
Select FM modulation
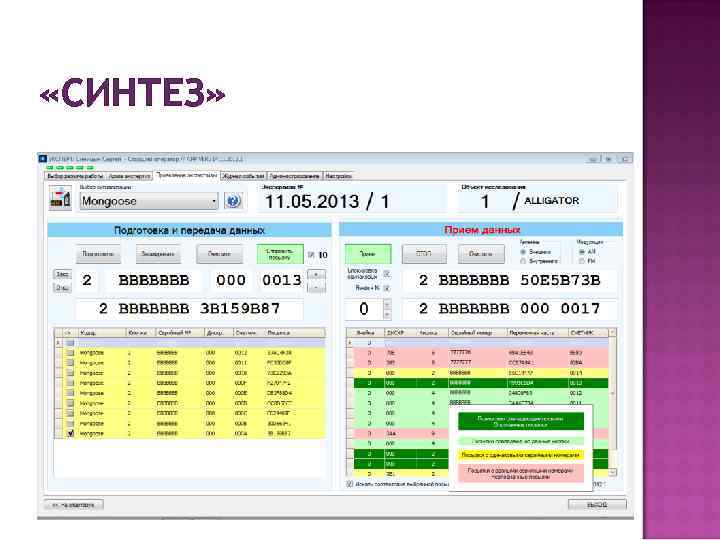click(x=581, y=261)
